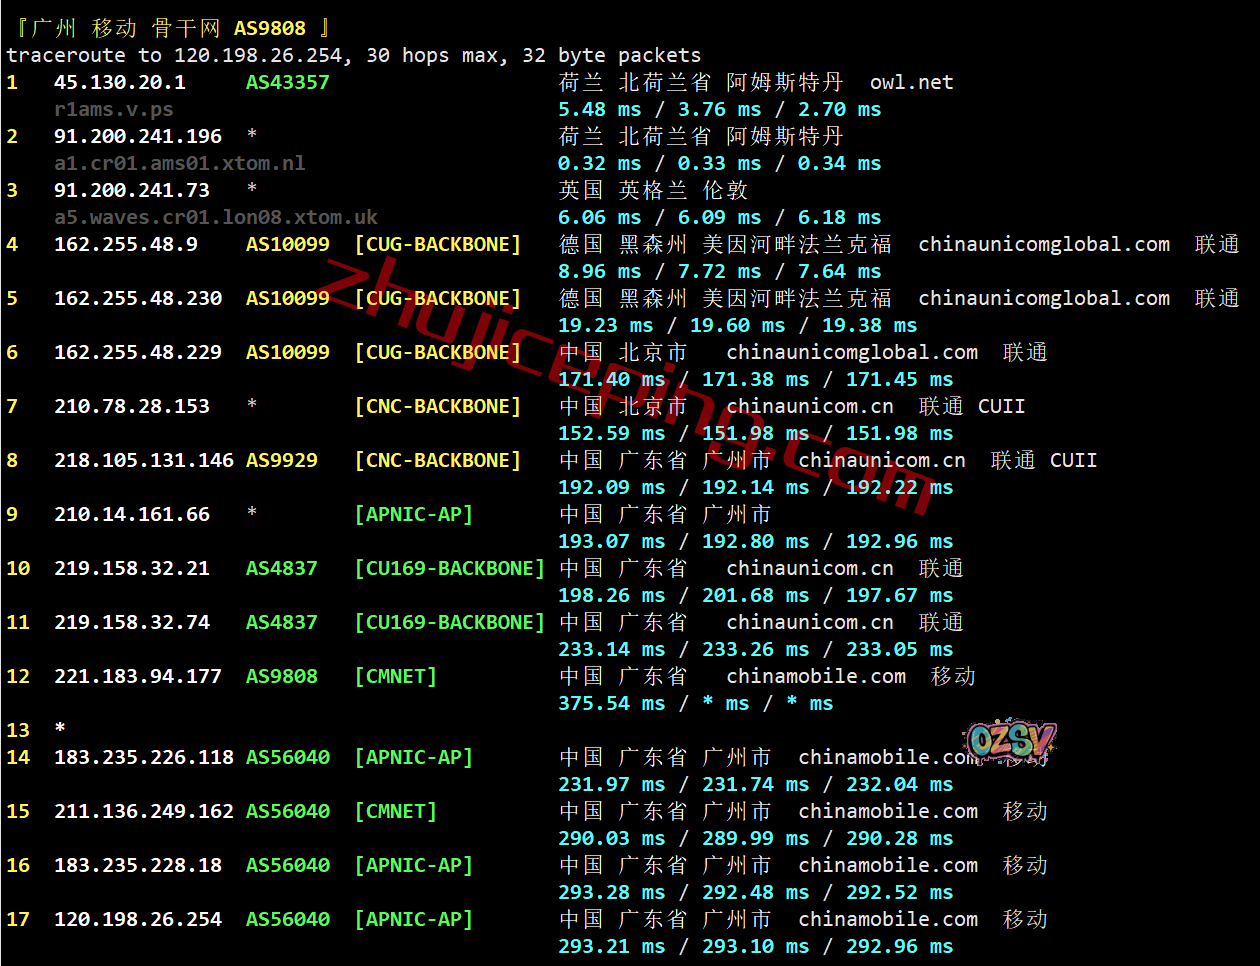The height and width of the screenshot is (966, 1260).
Task: Click hostname a5.waves.cr01.lon08.xtom.uk
Action: (215, 217)
